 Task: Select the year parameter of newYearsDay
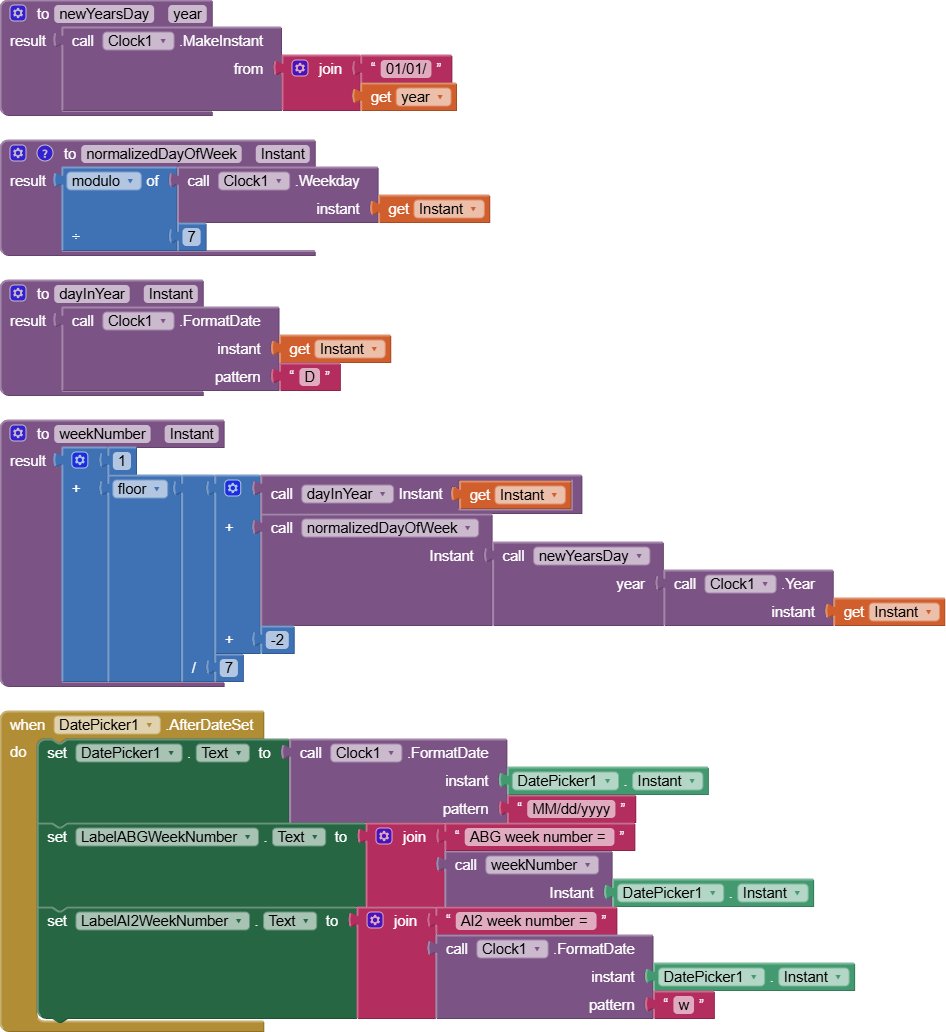[187, 14]
